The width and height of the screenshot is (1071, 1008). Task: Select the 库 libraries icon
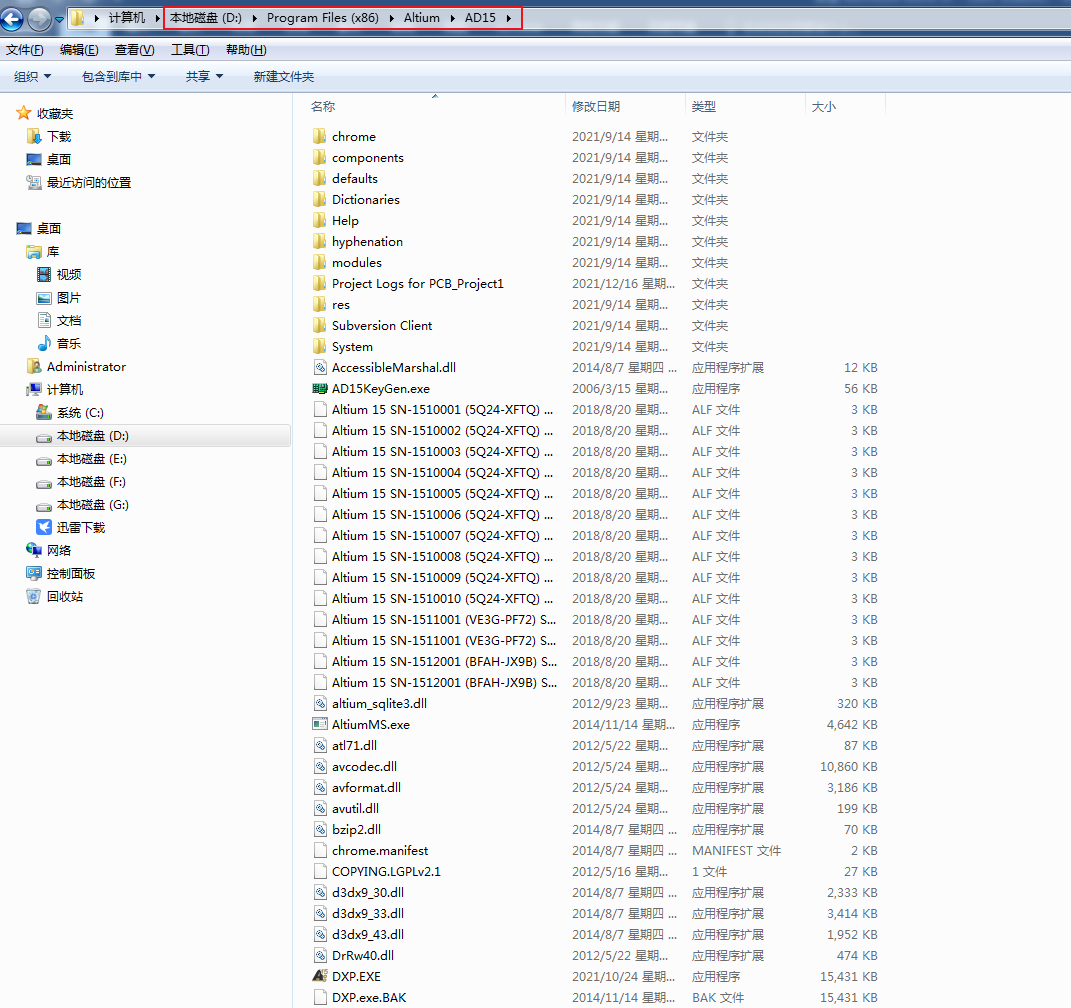click(x=33, y=252)
